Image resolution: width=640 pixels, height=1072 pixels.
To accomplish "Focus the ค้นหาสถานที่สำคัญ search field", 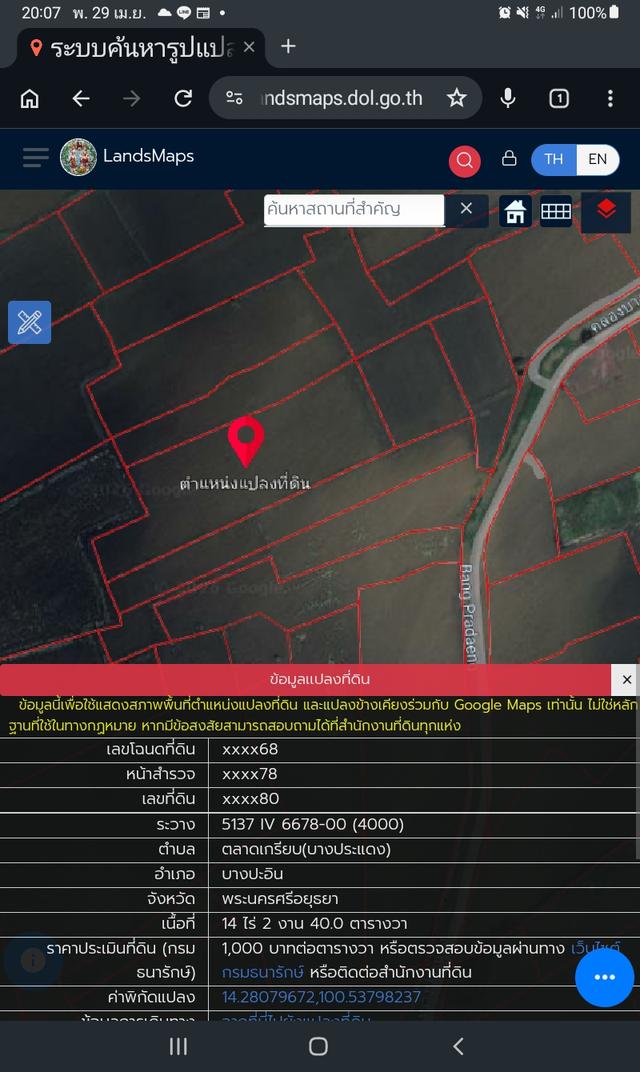I will coord(354,209).
